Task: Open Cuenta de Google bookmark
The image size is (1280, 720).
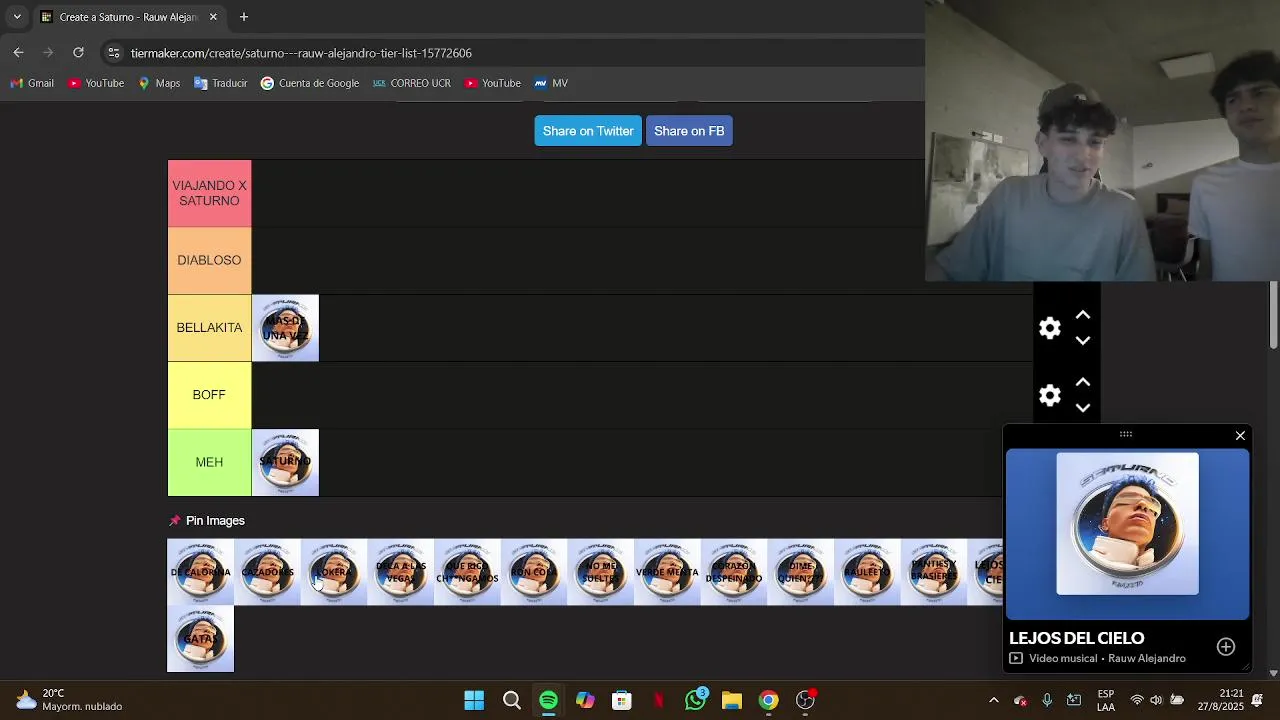Action: [x=310, y=83]
